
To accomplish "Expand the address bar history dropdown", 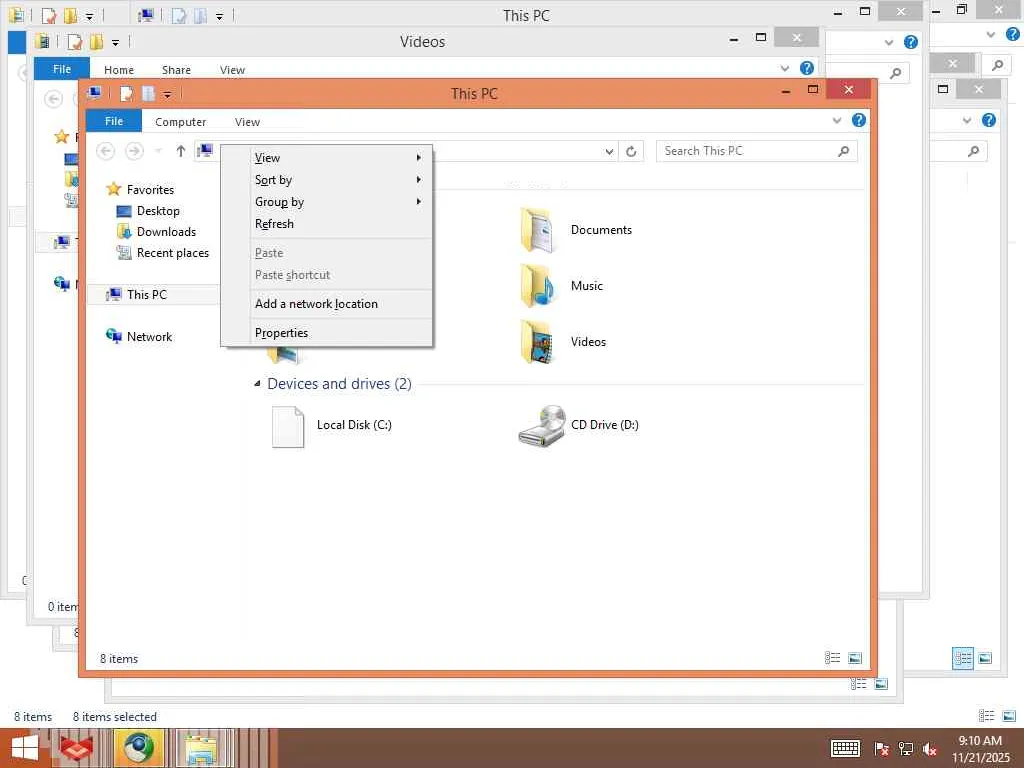I will [x=609, y=152].
